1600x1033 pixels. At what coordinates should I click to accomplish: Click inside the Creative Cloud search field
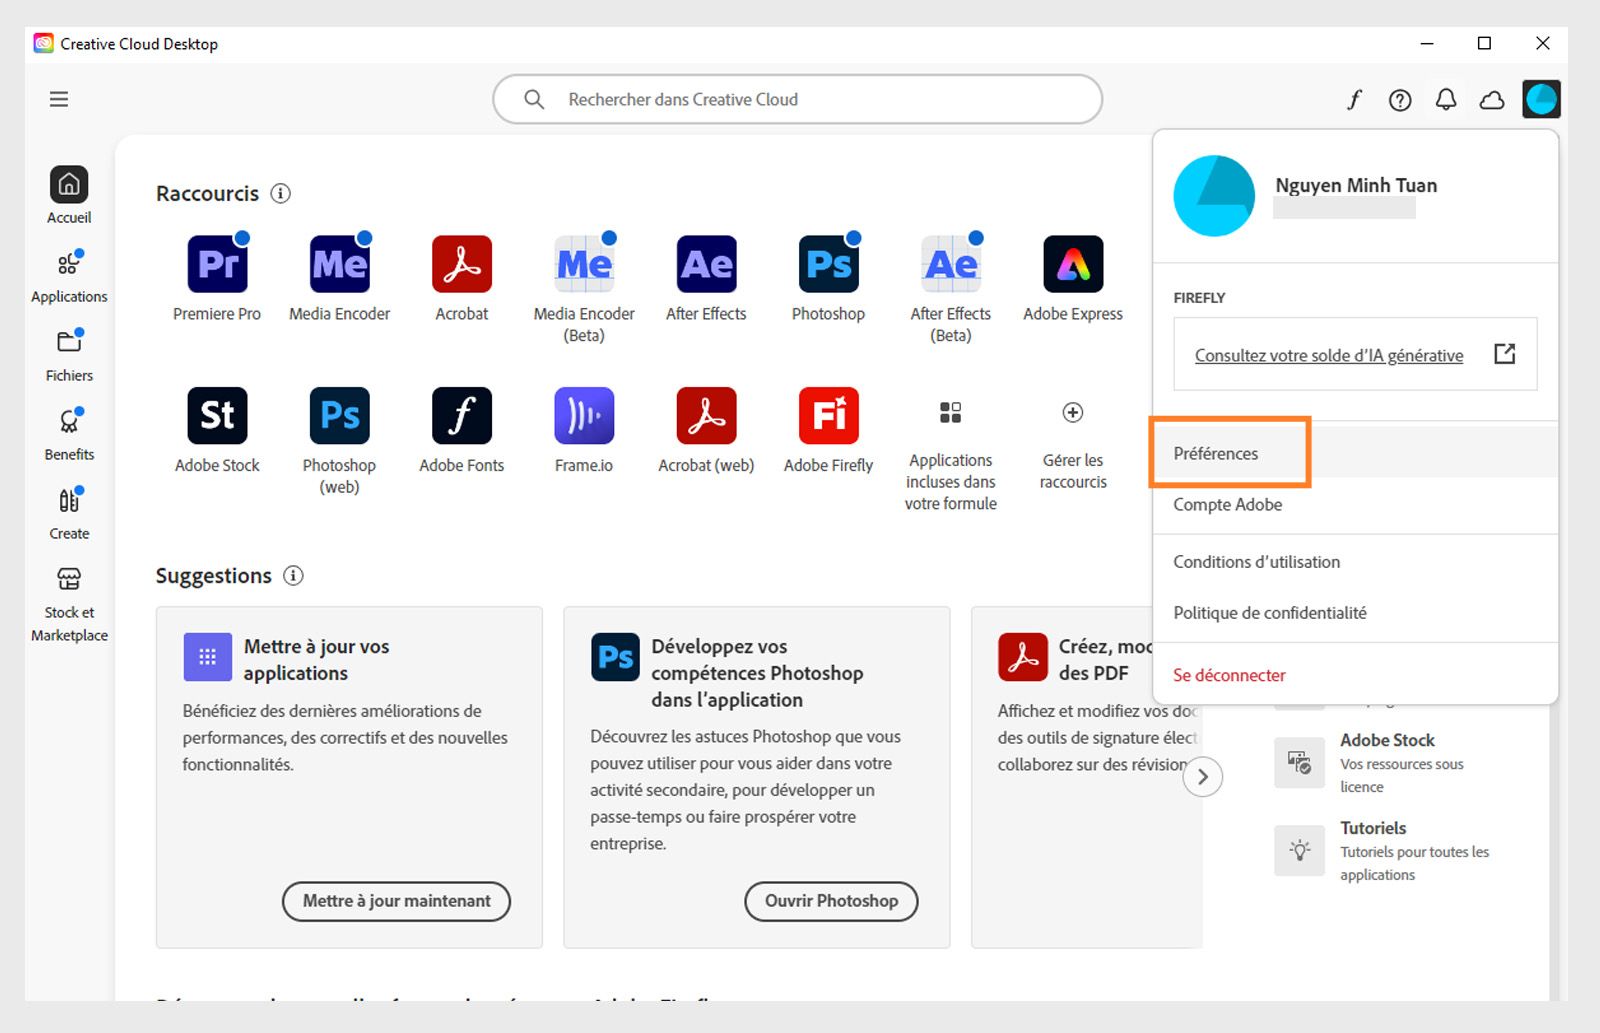click(x=795, y=99)
